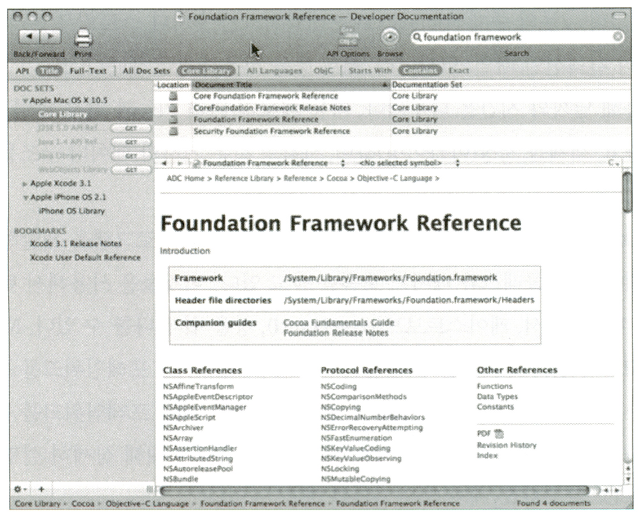Choose the All Languages filter

274,71
